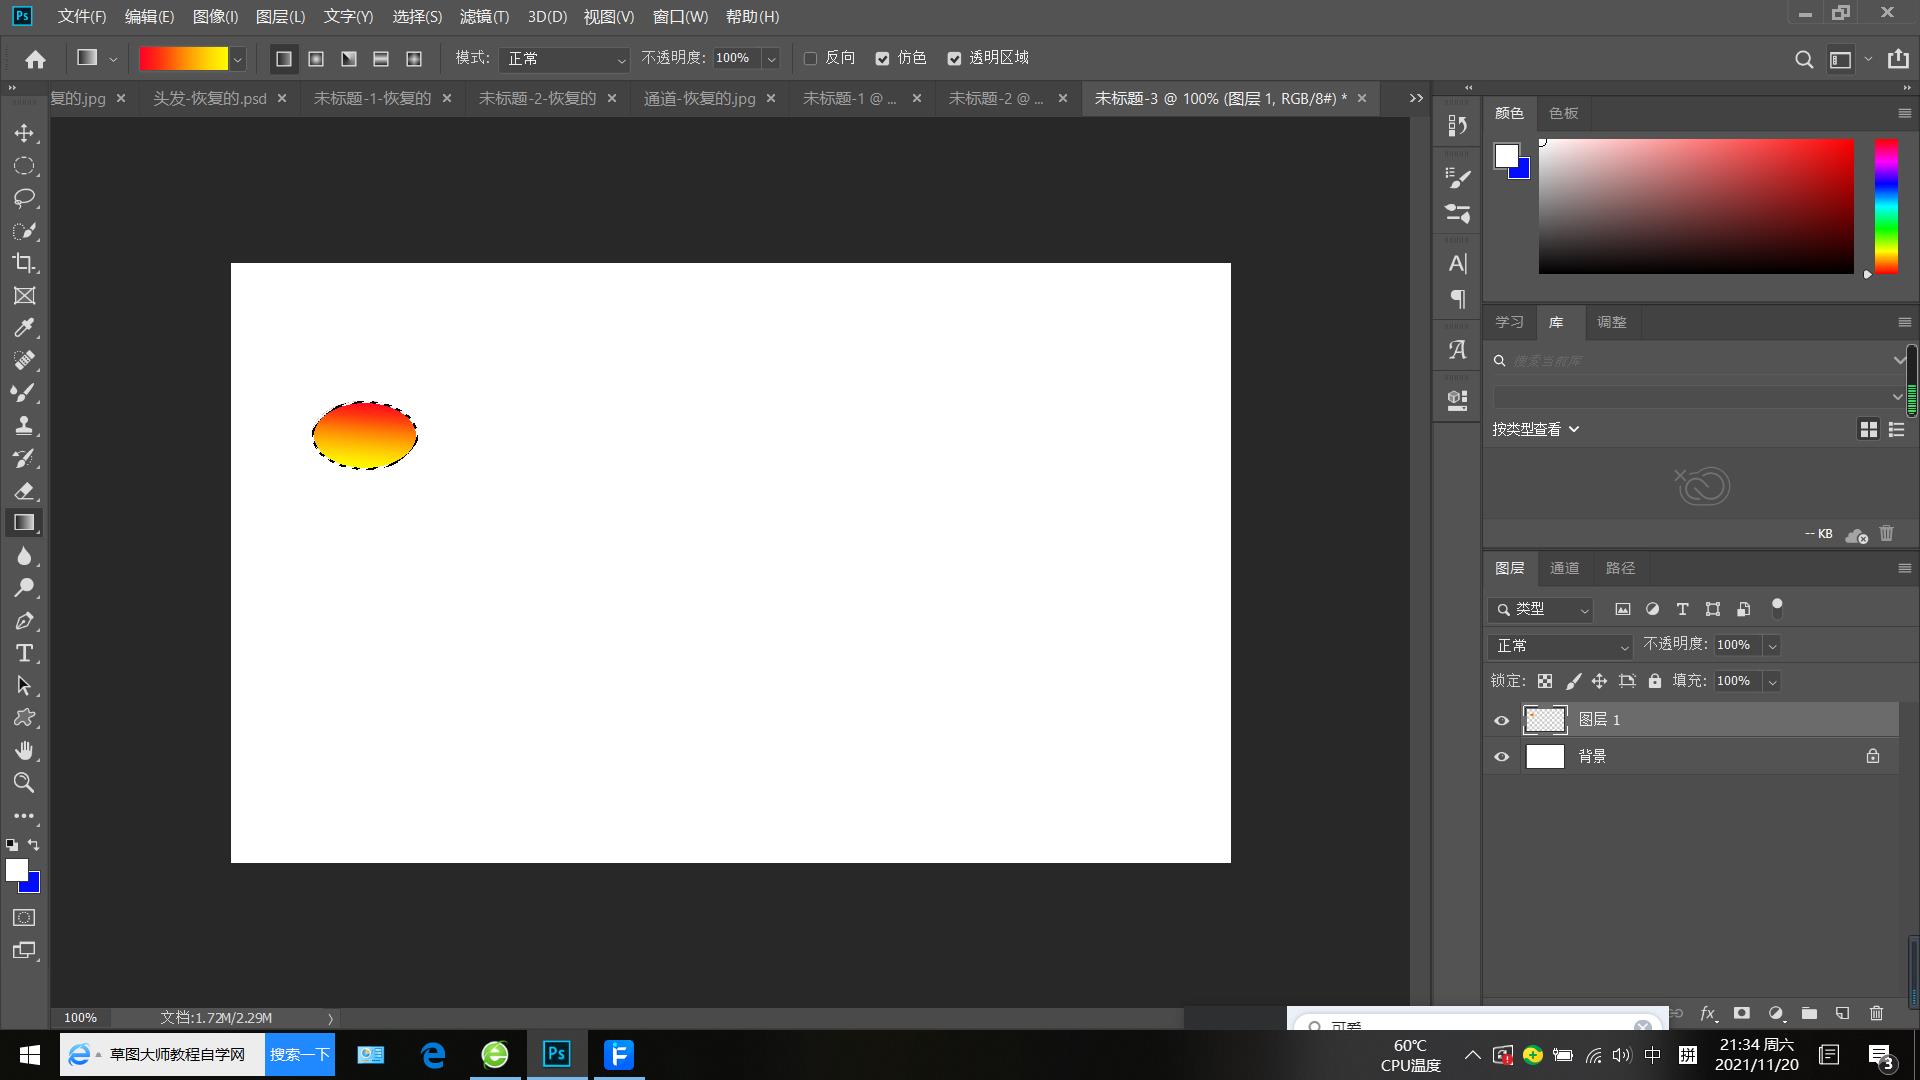This screenshot has width=1920, height=1080.
Task: Choose the radial gradient style icon
Action: (316, 59)
